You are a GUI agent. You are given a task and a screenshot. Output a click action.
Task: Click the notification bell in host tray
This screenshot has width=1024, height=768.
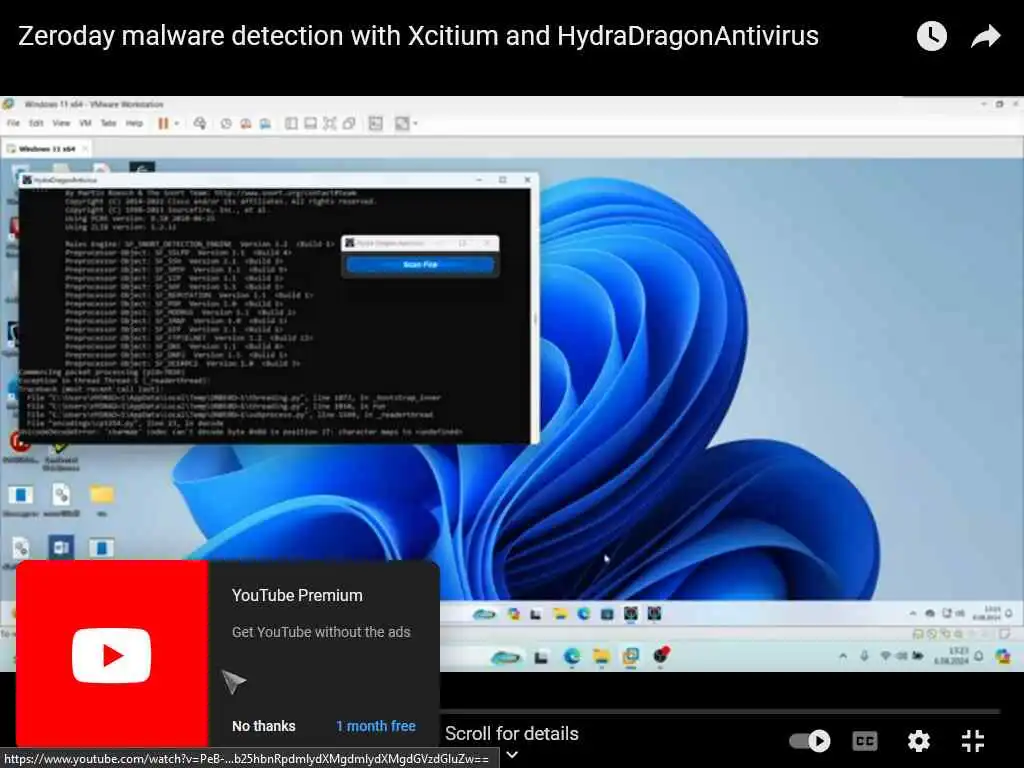pos(979,656)
